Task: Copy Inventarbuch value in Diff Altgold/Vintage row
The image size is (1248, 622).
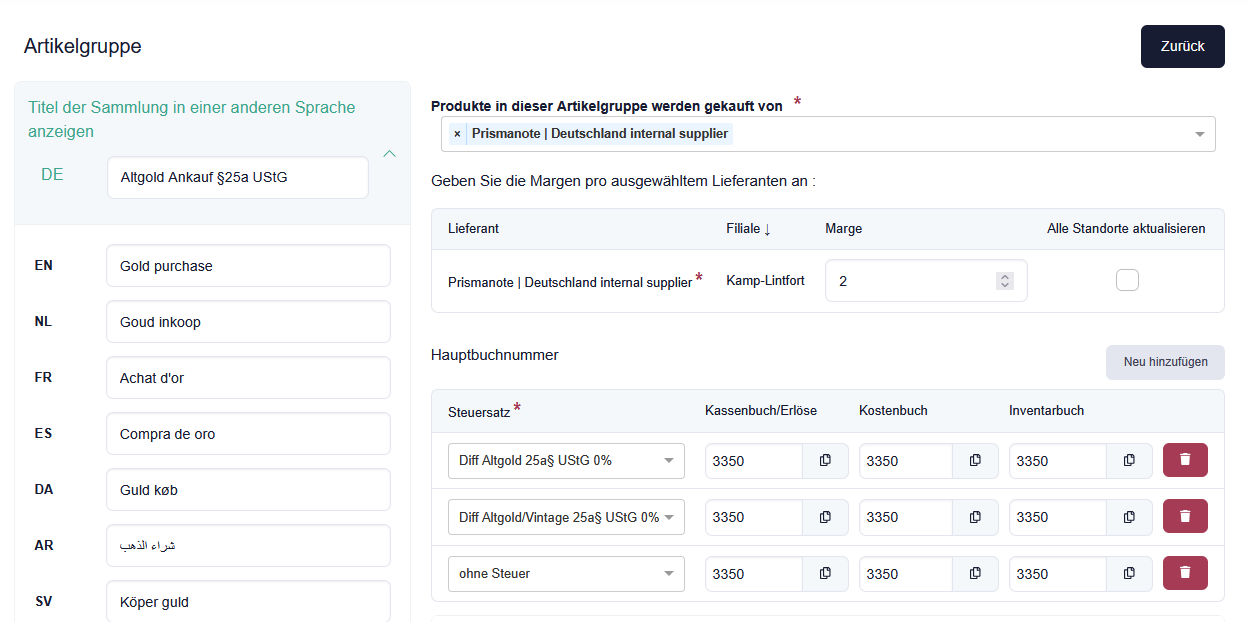Action: pos(1129,517)
